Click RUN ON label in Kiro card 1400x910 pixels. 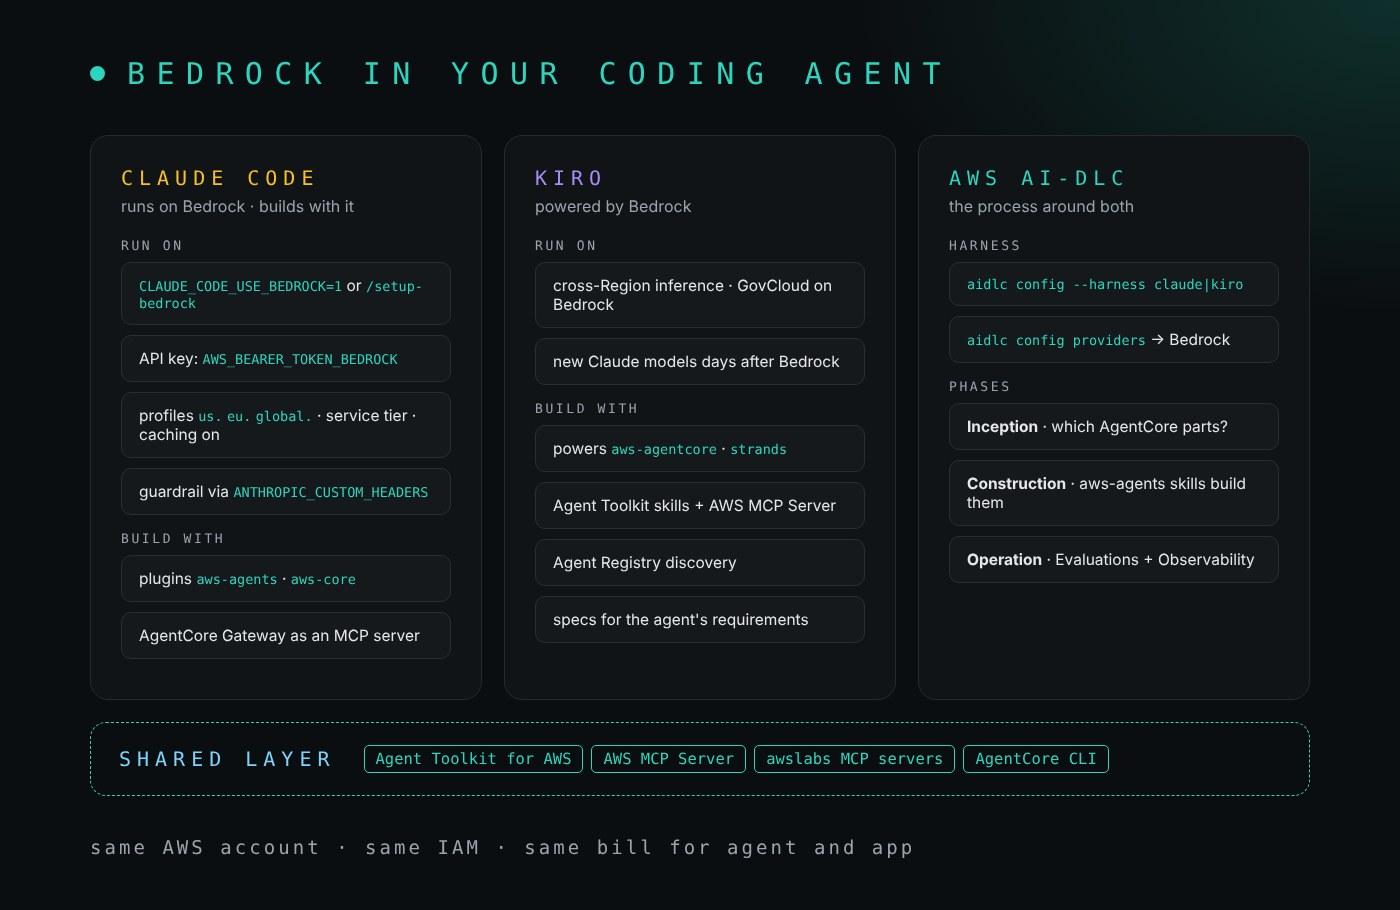(566, 246)
